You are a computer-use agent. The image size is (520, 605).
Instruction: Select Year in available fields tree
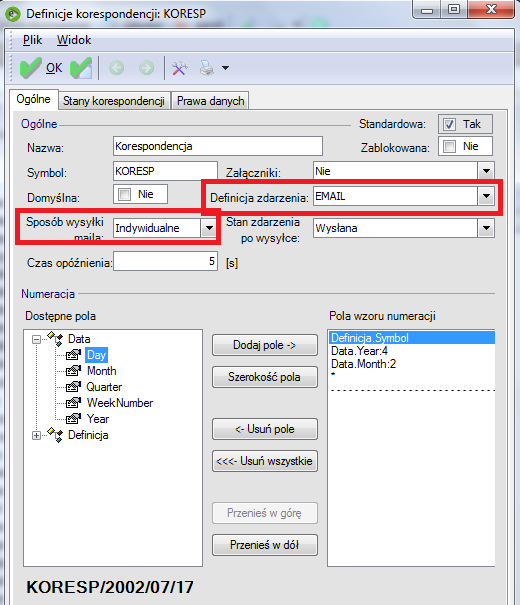tap(98, 419)
